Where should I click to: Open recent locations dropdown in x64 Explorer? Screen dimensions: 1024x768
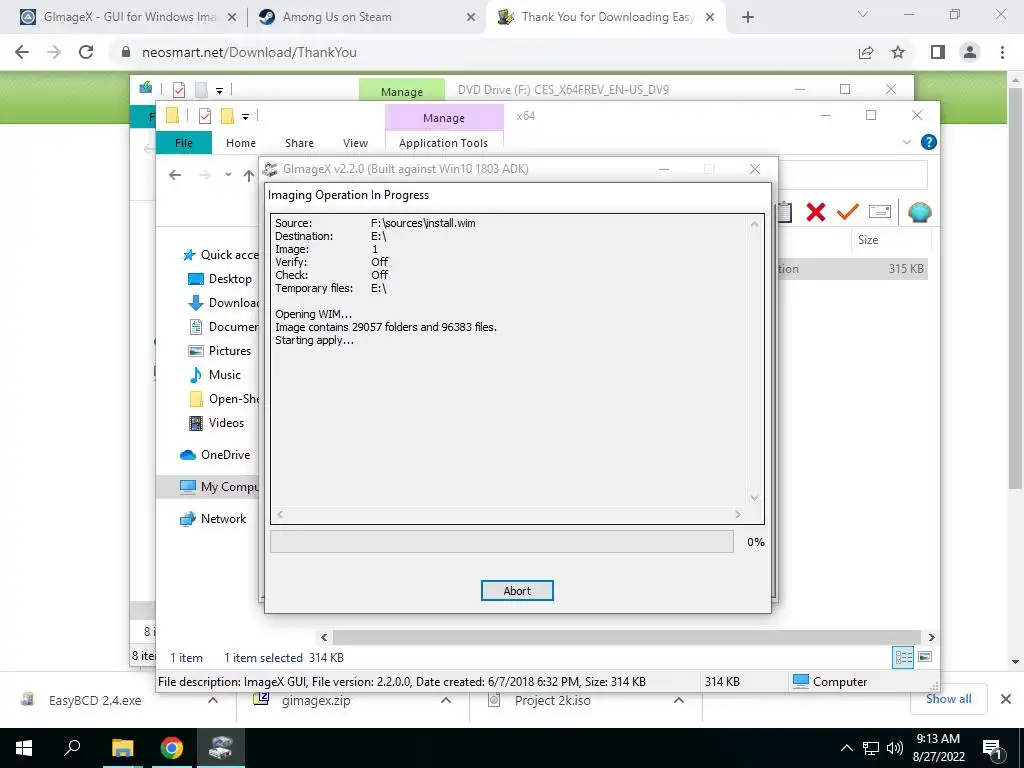[228, 174]
